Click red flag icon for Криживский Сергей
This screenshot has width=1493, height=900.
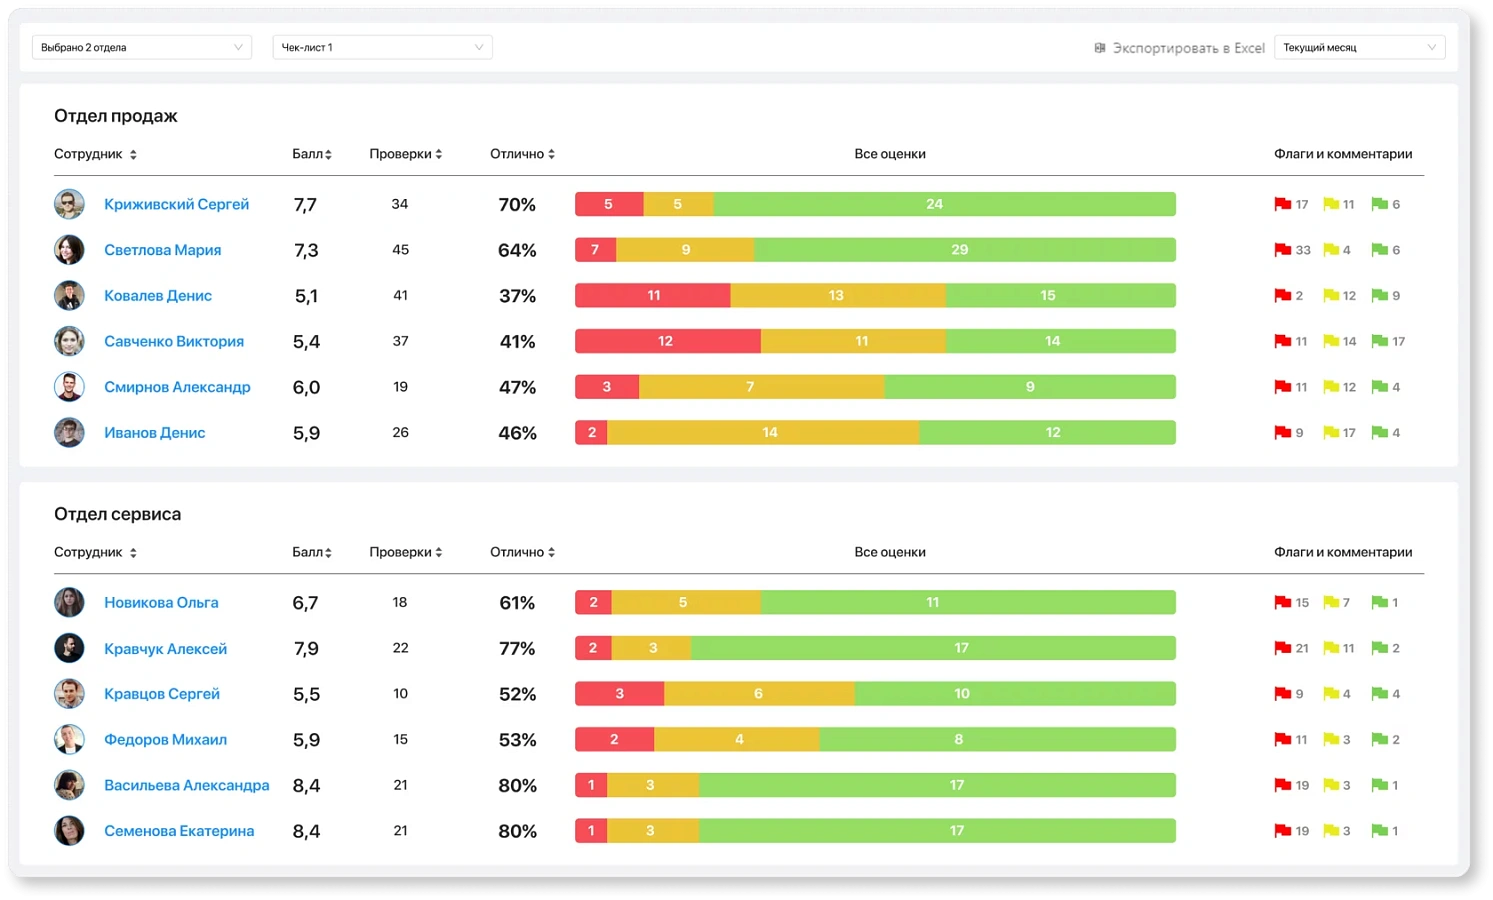[1282, 204]
